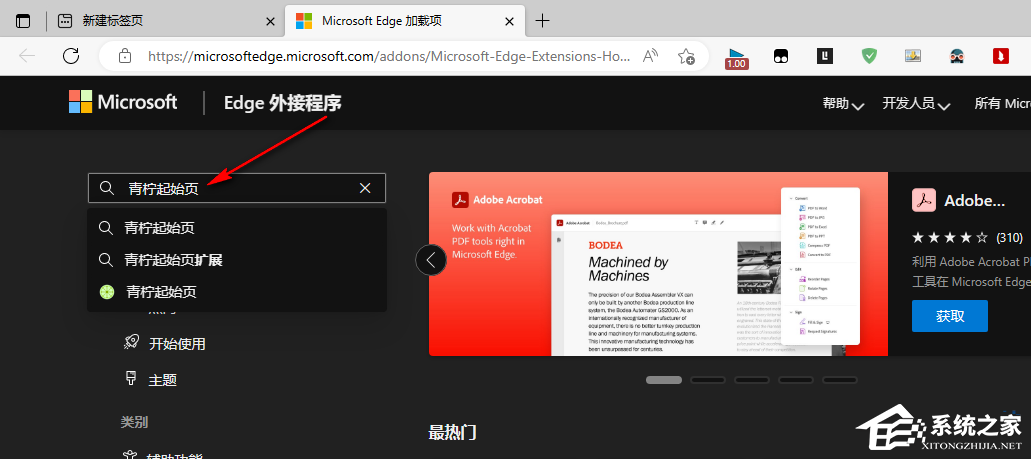Expand the 开发人员 dropdown menu
The height and width of the screenshot is (459, 1031).
915,103
